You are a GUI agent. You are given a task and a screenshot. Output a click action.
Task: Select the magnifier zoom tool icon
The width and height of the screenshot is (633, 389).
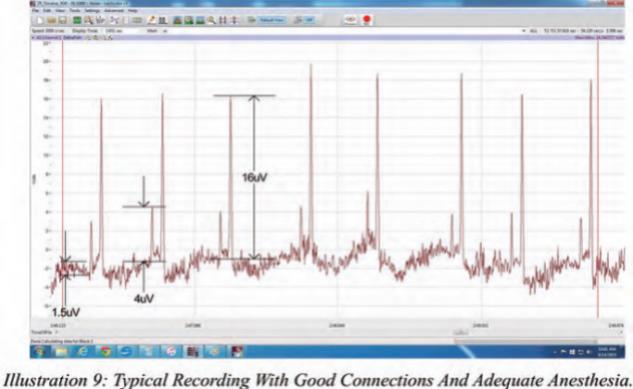[x=211, y=20]
